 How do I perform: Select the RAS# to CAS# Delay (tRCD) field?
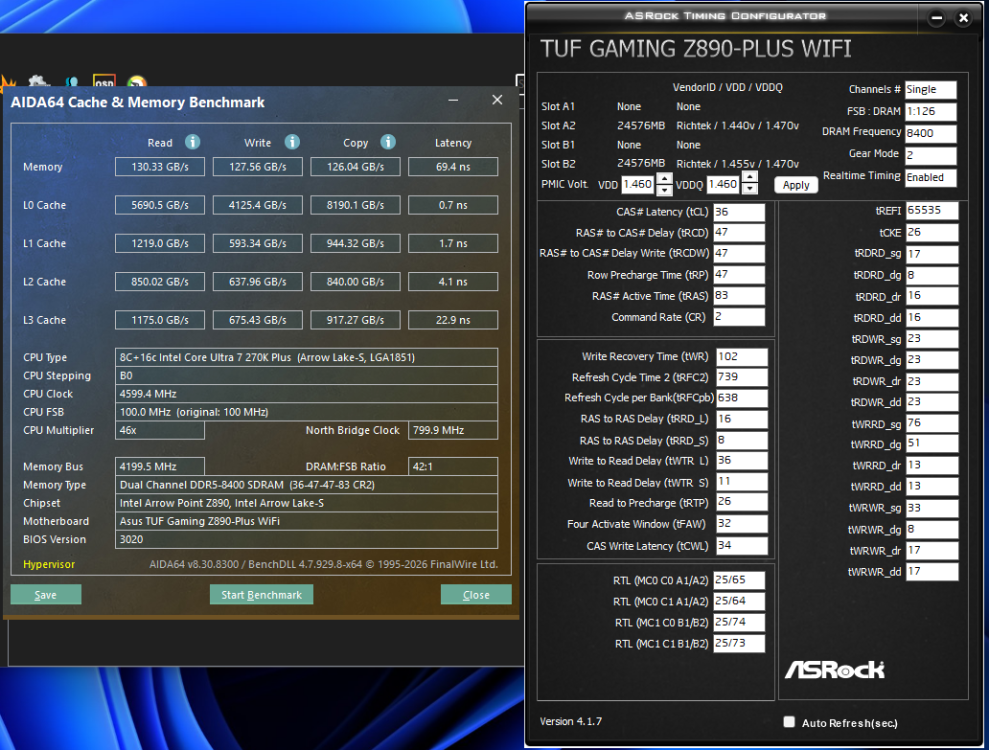pyautogui.click(x=739, y=232)
